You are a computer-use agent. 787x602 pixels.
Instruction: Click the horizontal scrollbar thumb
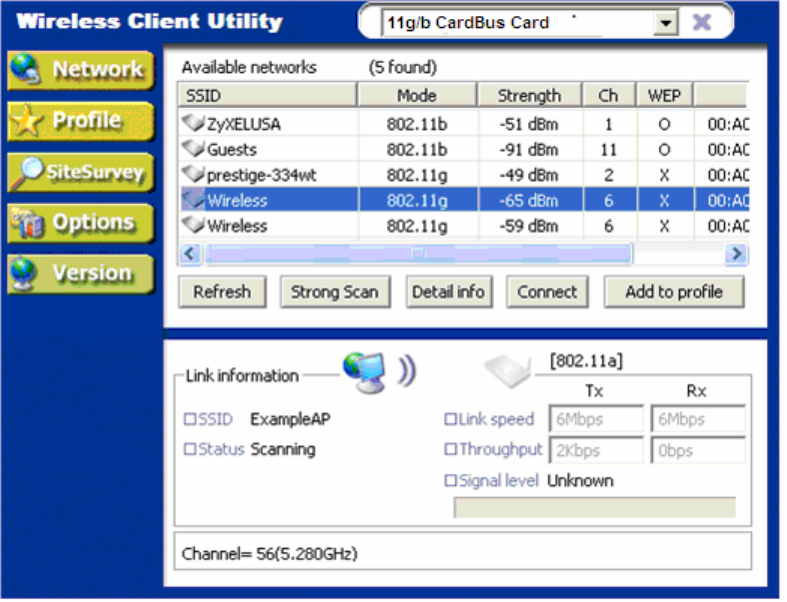pyautogui.click(x=419, y=254)
